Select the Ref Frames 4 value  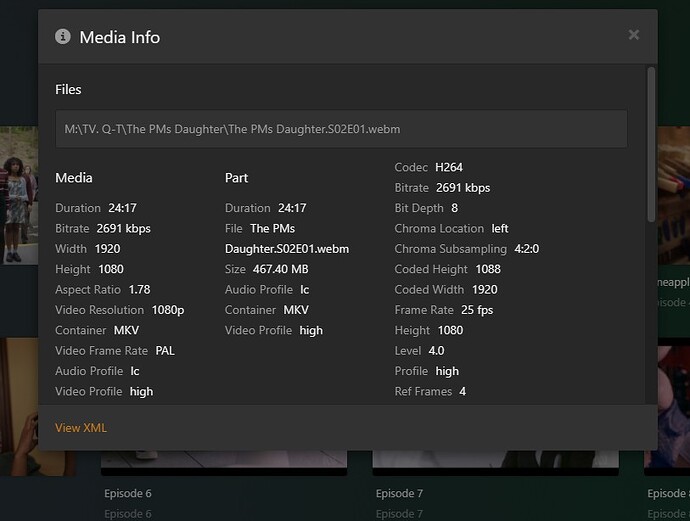(462, 391)
